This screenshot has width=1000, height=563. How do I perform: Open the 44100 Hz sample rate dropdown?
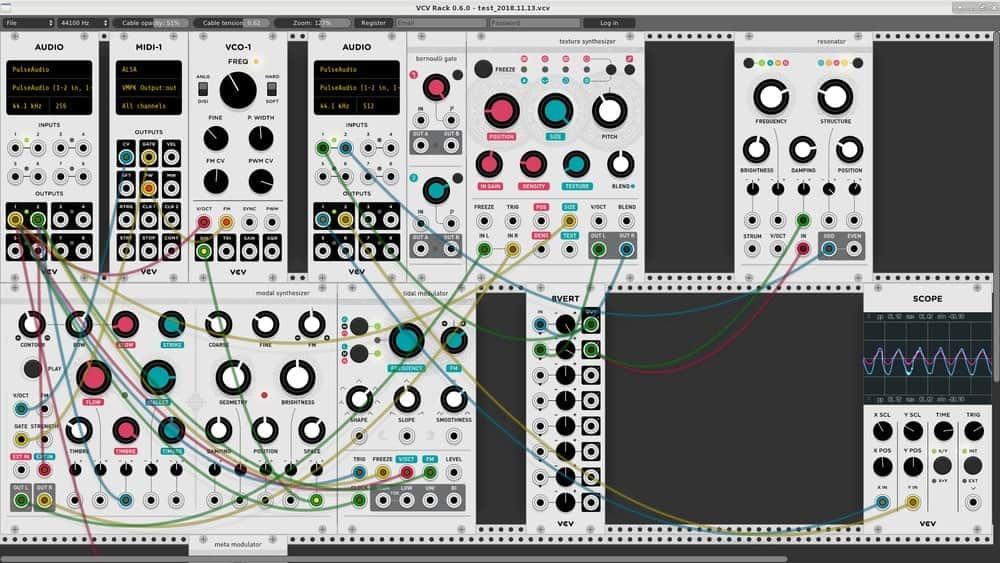83,23
